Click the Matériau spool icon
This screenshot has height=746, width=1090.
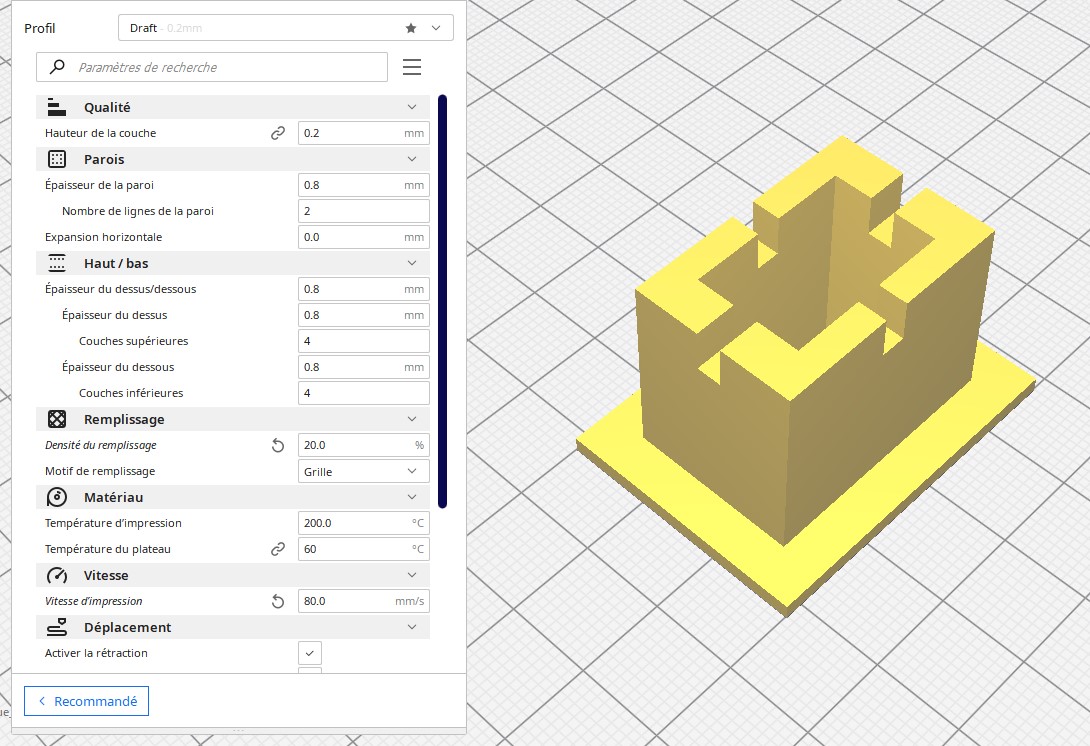coord(56,497)
